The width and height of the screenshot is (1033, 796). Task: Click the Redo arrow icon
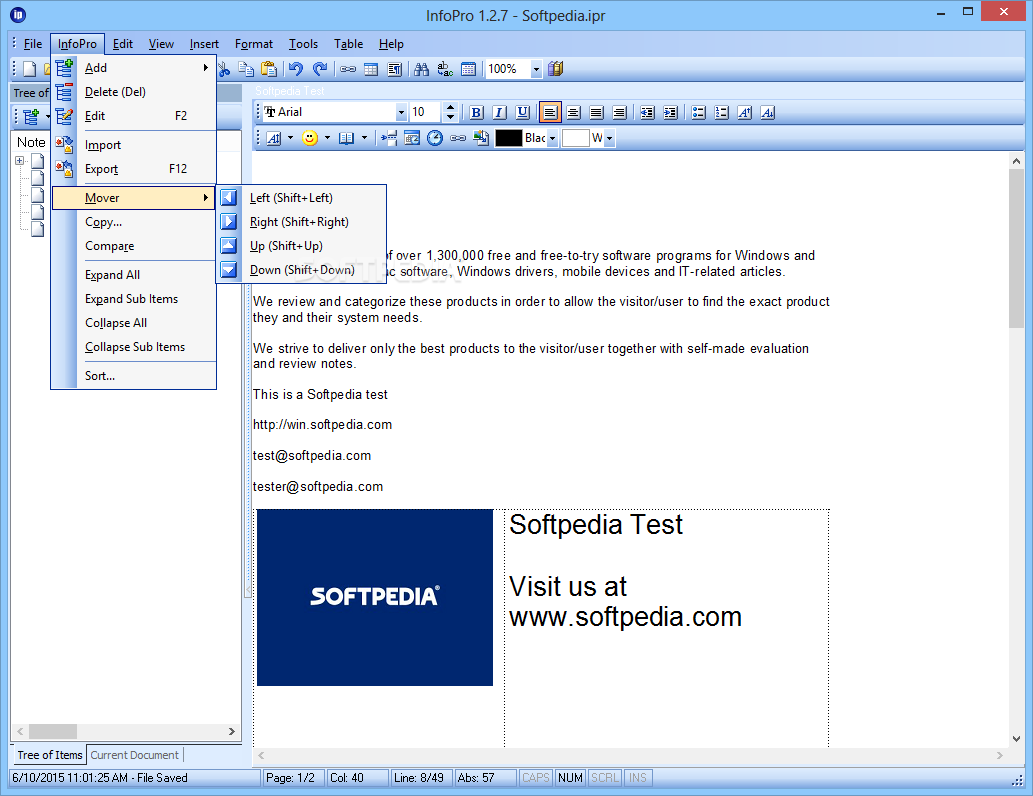coord(320,69)
